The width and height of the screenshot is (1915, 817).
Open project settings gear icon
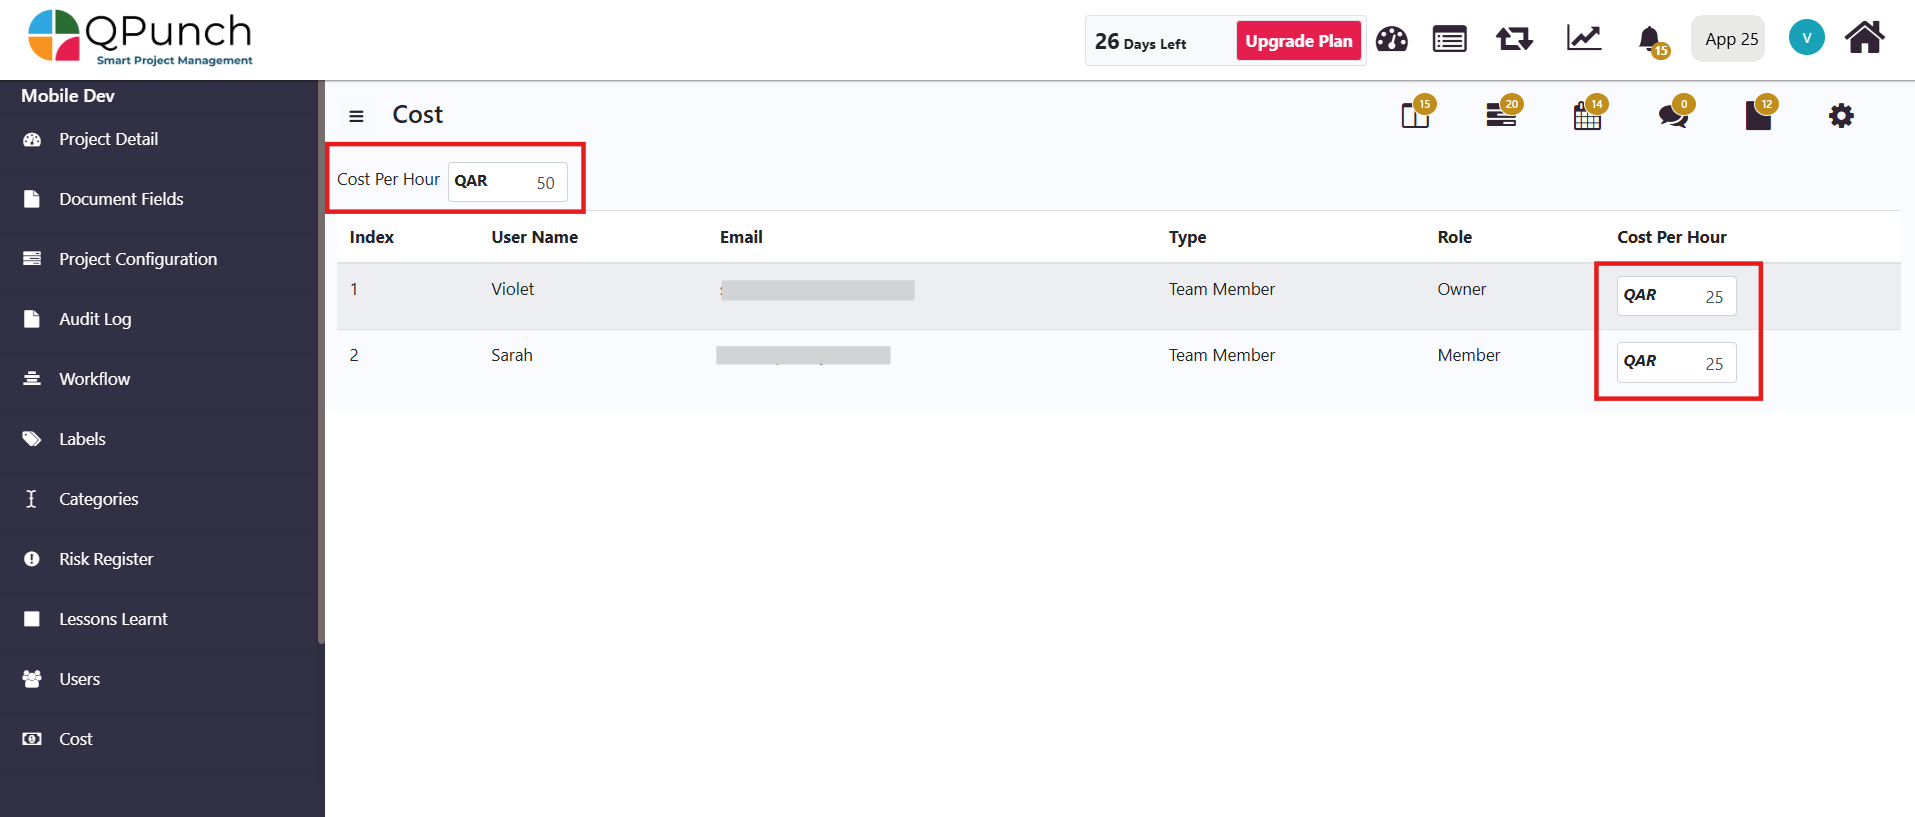[x=1841, y=116]
